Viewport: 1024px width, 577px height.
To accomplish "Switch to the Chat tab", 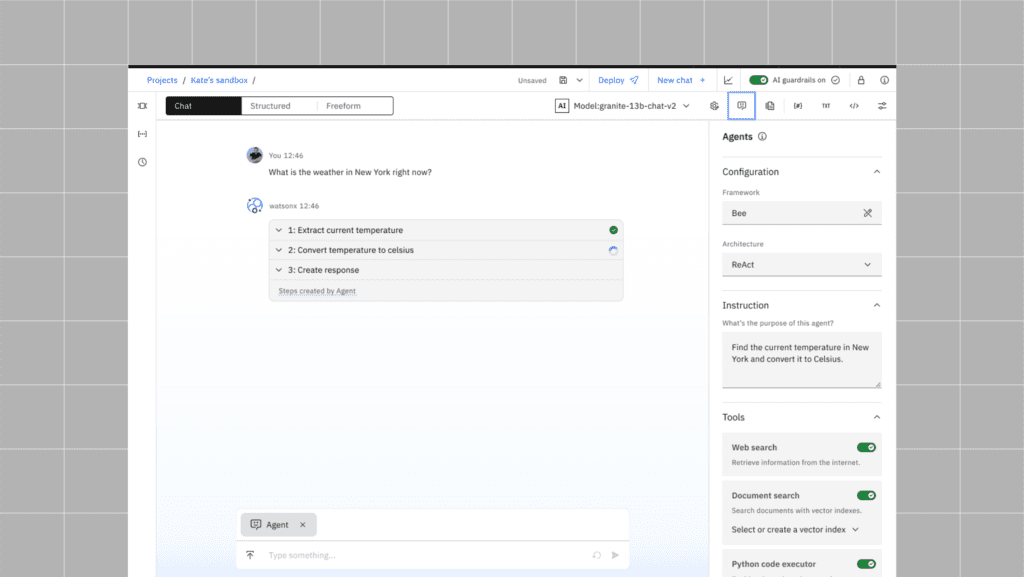I will tap(203, 106).
